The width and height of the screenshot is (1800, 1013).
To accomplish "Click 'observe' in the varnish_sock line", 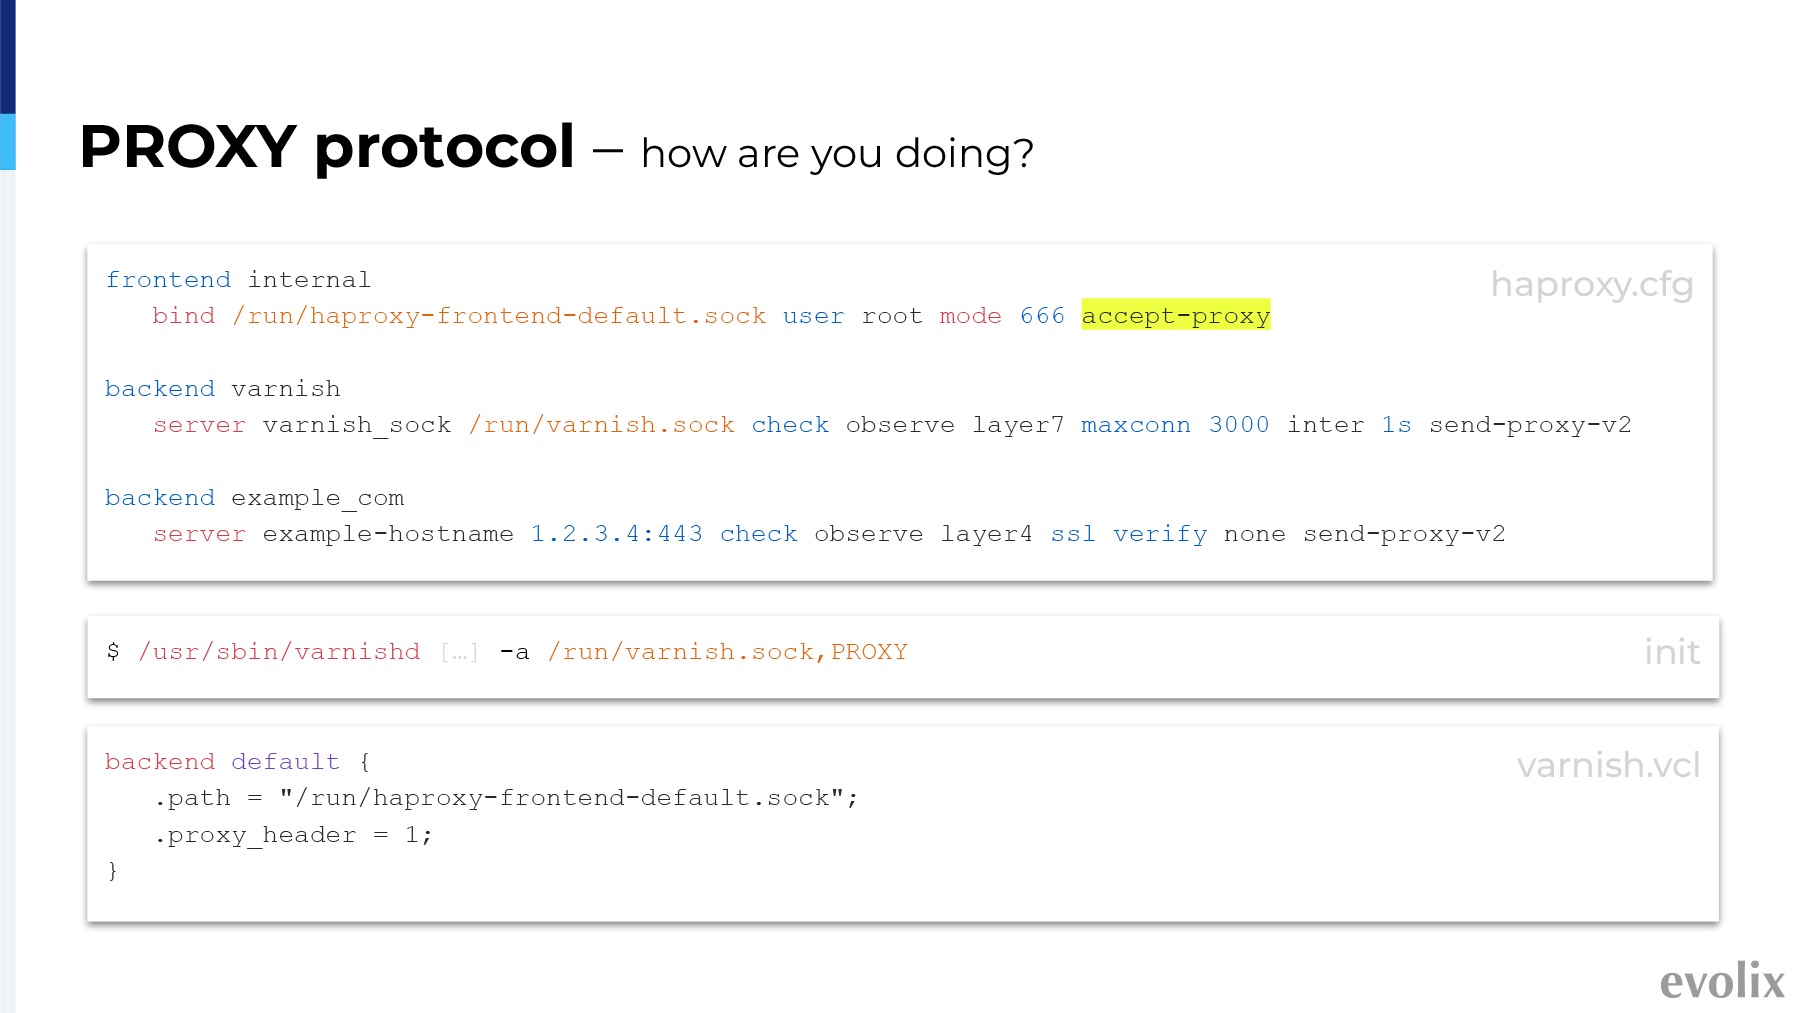I will pos(900,425).
